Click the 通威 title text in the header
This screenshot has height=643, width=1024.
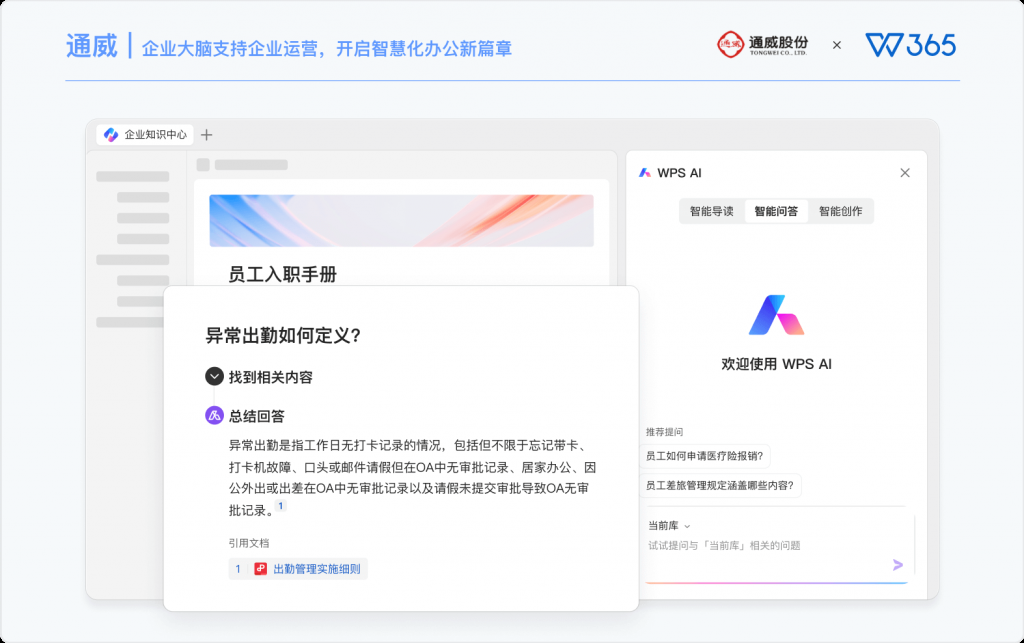[x=91, y=46]
